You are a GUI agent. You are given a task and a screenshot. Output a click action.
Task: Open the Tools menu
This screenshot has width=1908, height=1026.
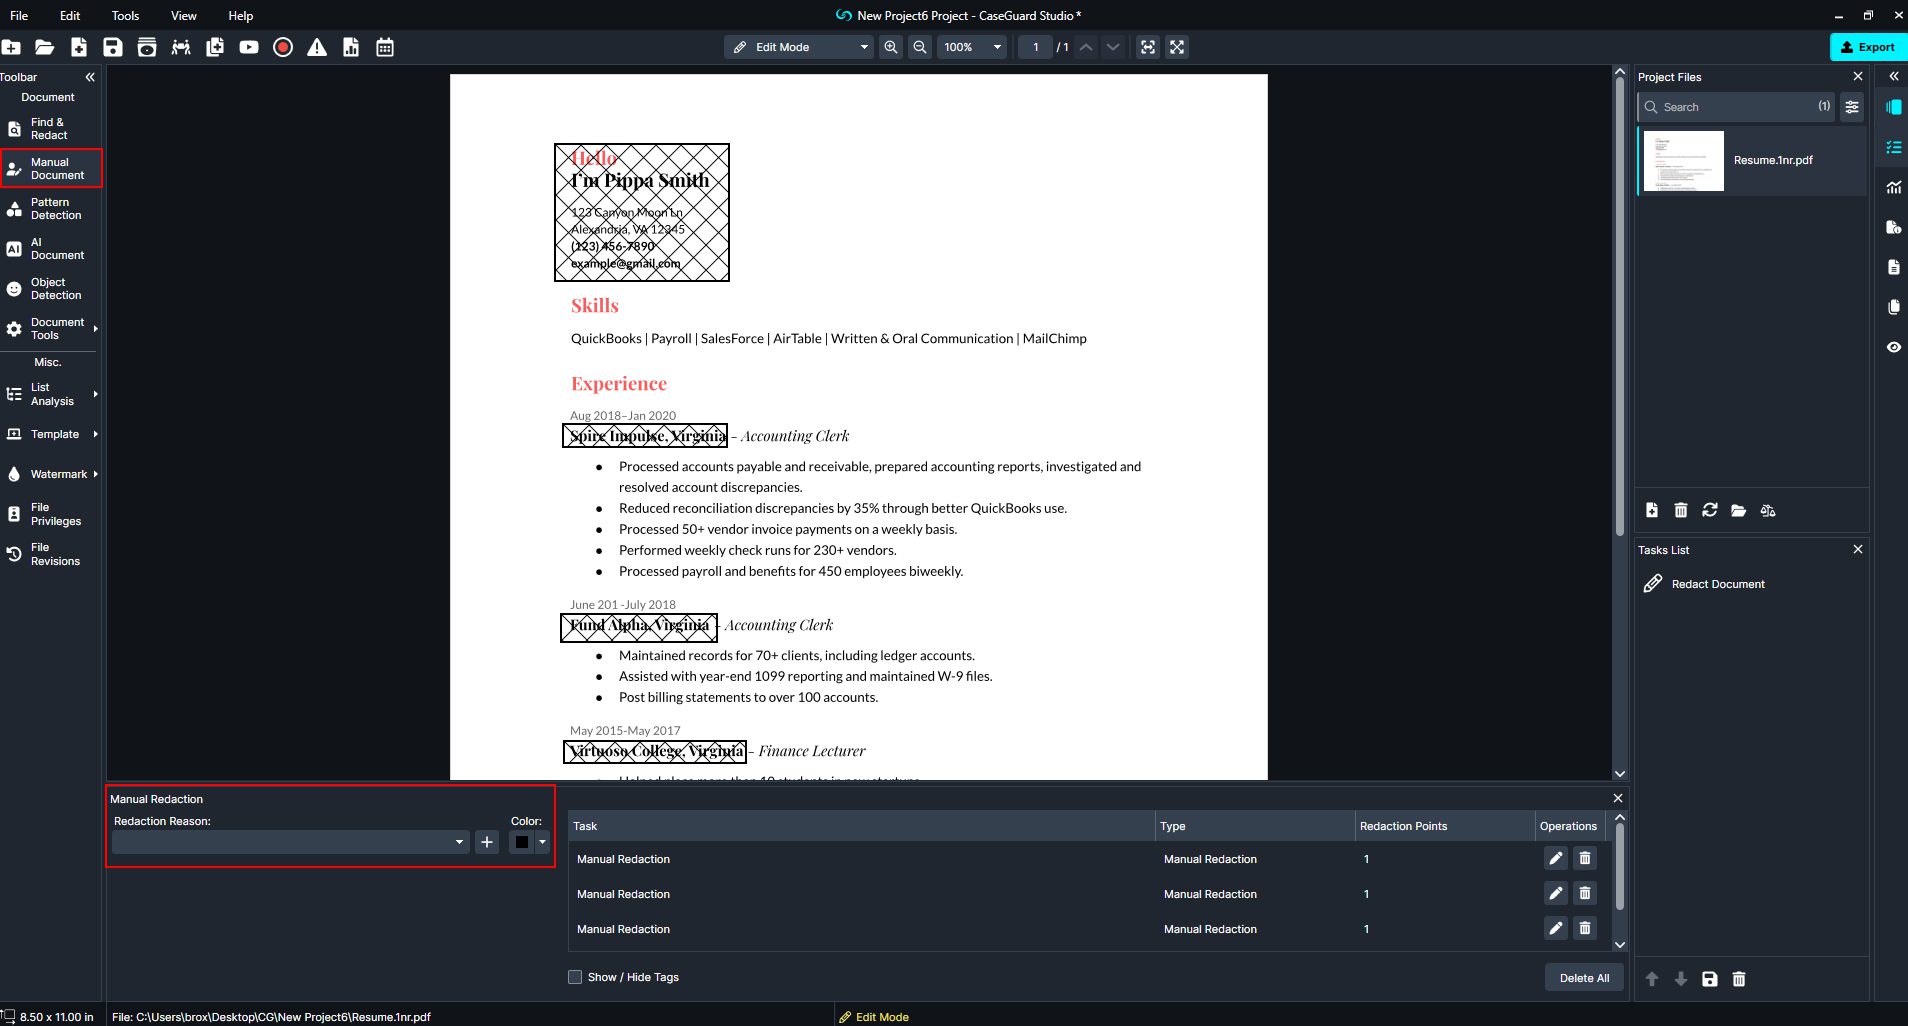[x=124, y=15]
